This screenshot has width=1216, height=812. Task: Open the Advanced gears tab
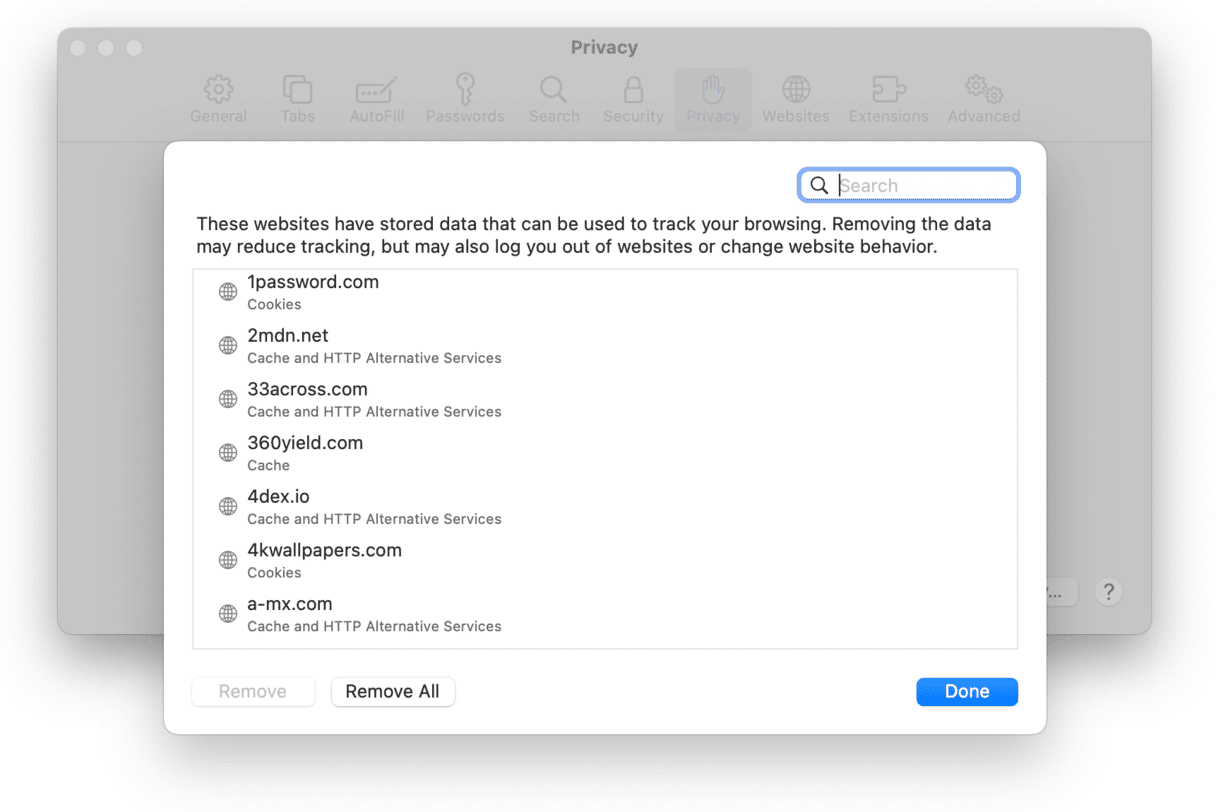pos(983,99)
